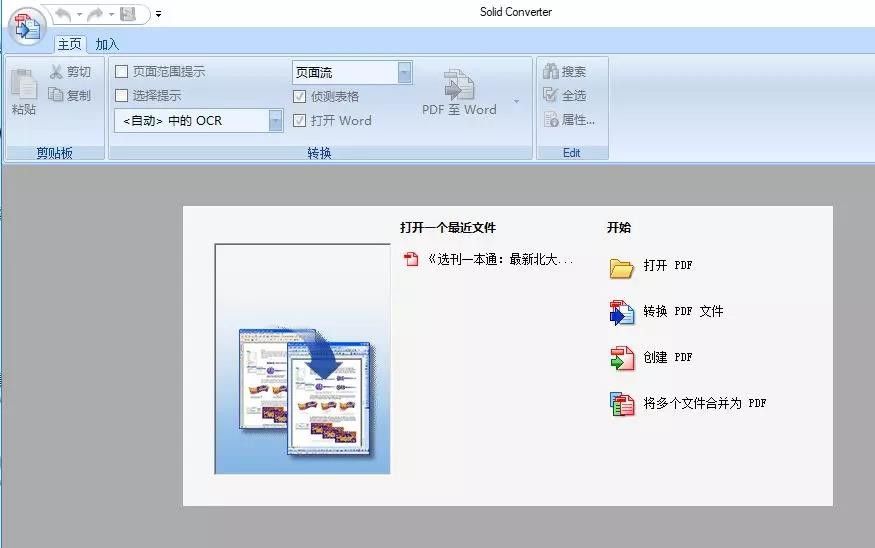The width and height of the screenshot is (875, 548).
Task: Expand the <自动> 中的 OCR dropdown
Action: 276,121
